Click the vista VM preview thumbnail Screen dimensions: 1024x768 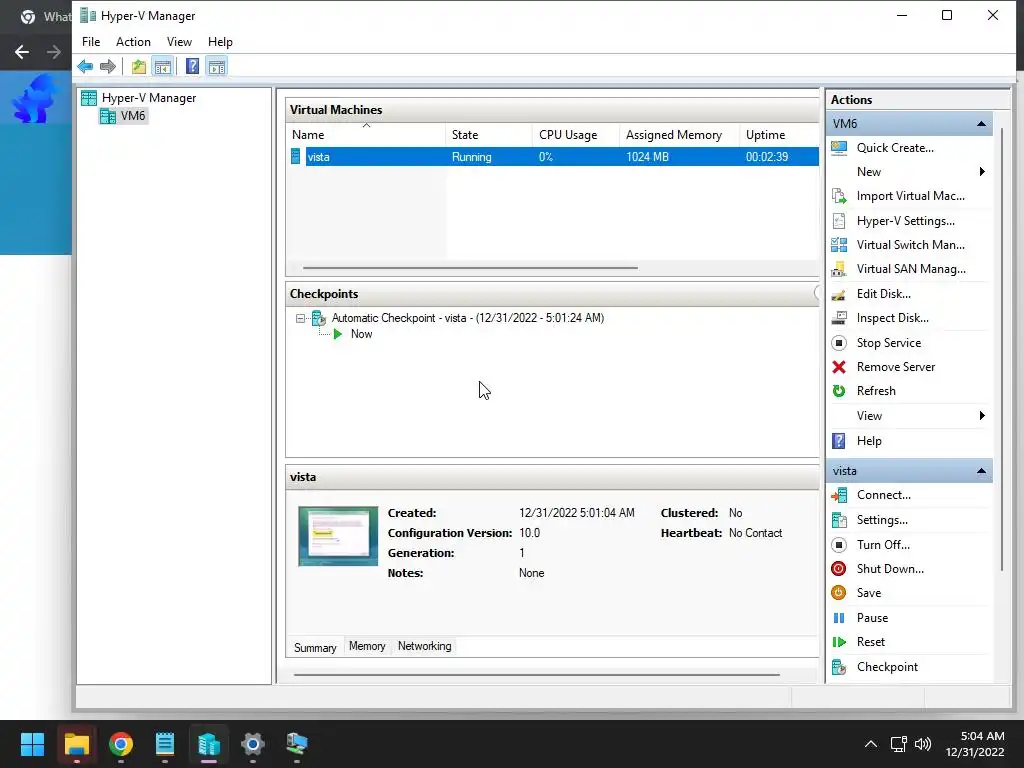[x=338, y=536]
